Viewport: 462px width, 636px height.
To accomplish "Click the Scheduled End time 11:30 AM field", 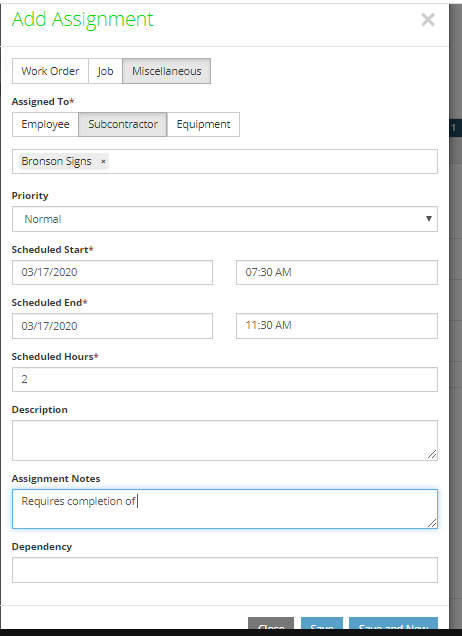I will click(x=337, y=326).
